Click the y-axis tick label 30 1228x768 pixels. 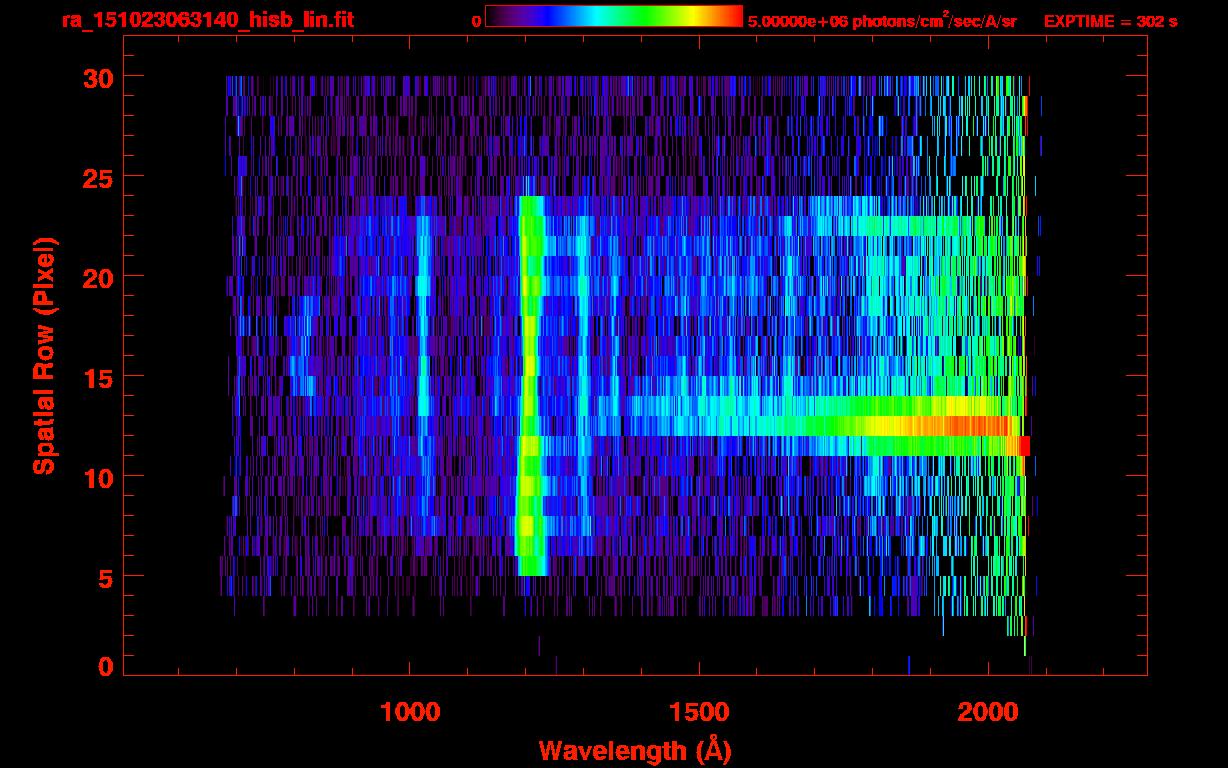[96, 77]
